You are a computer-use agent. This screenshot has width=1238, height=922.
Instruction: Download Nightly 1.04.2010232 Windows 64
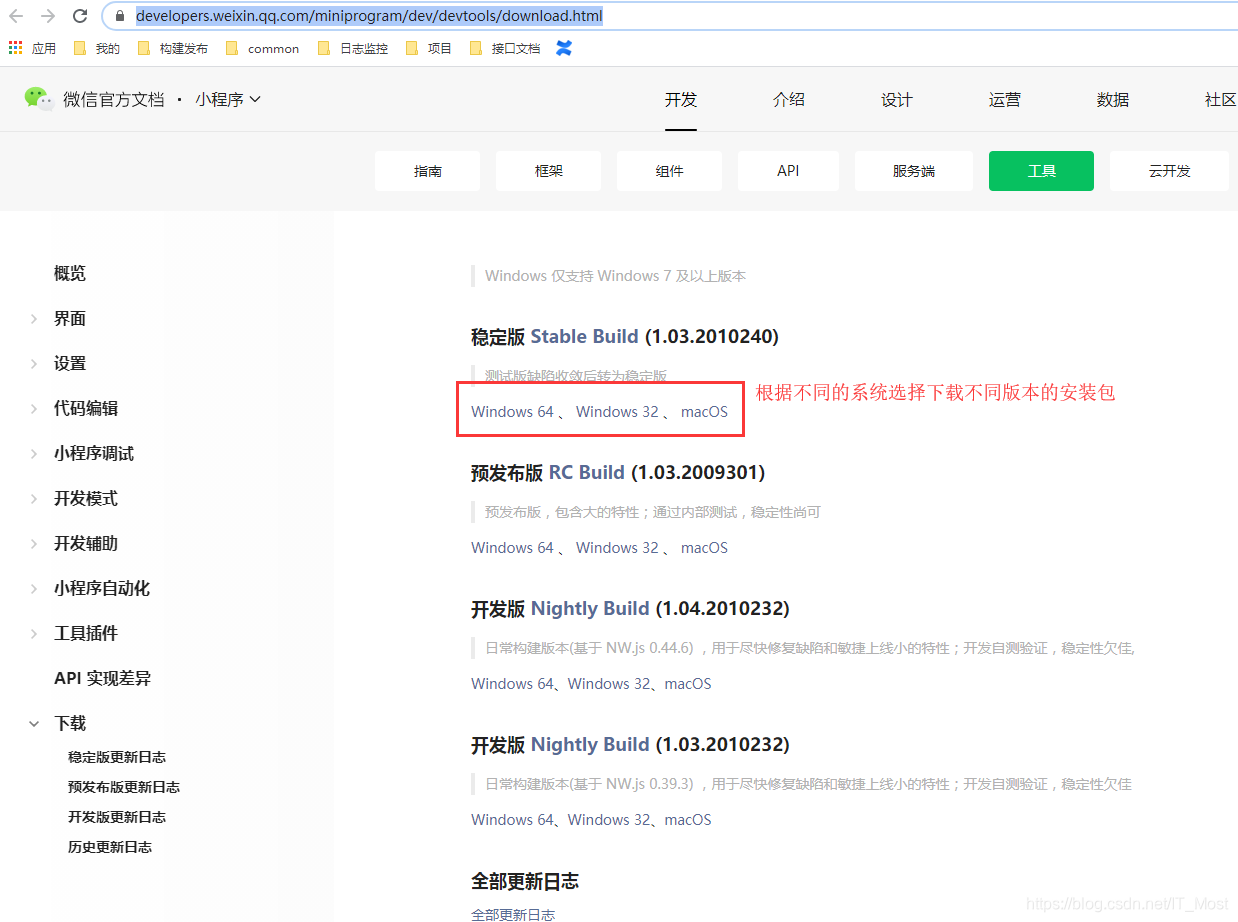512,683
